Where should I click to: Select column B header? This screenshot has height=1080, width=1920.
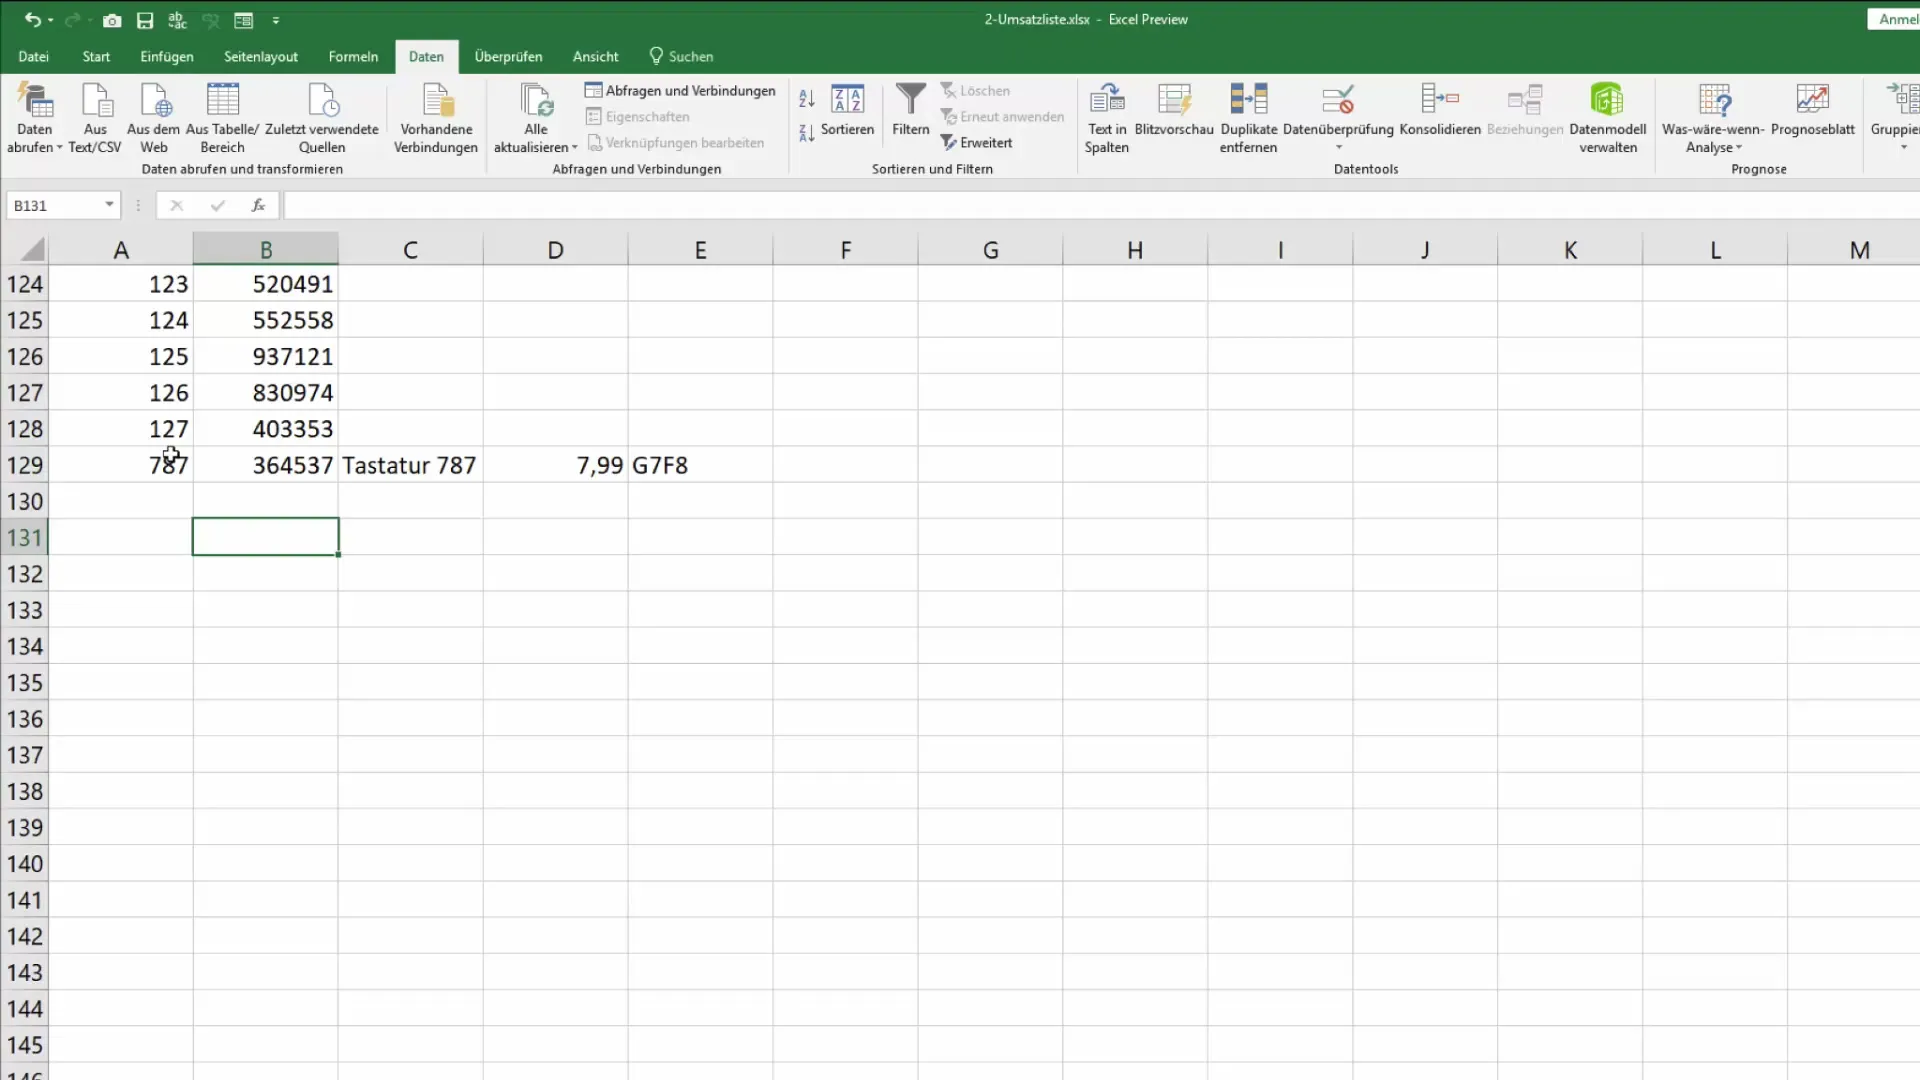266,250
